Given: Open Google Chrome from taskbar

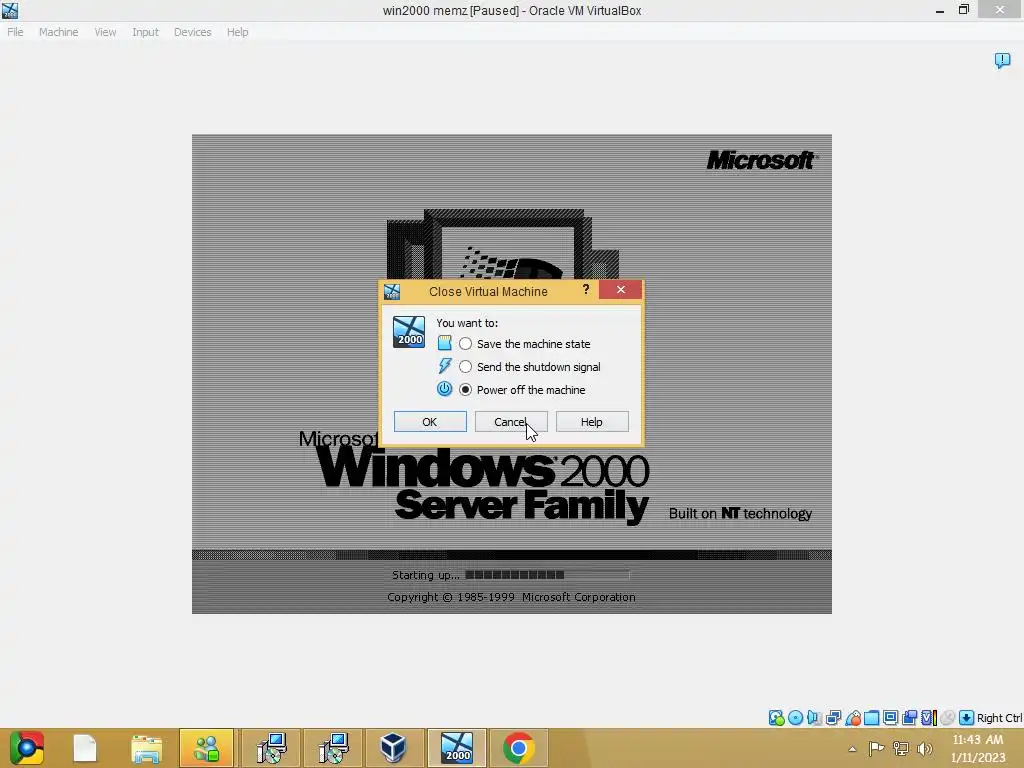Looking at the screenshot, I should (x=519, y=748).
